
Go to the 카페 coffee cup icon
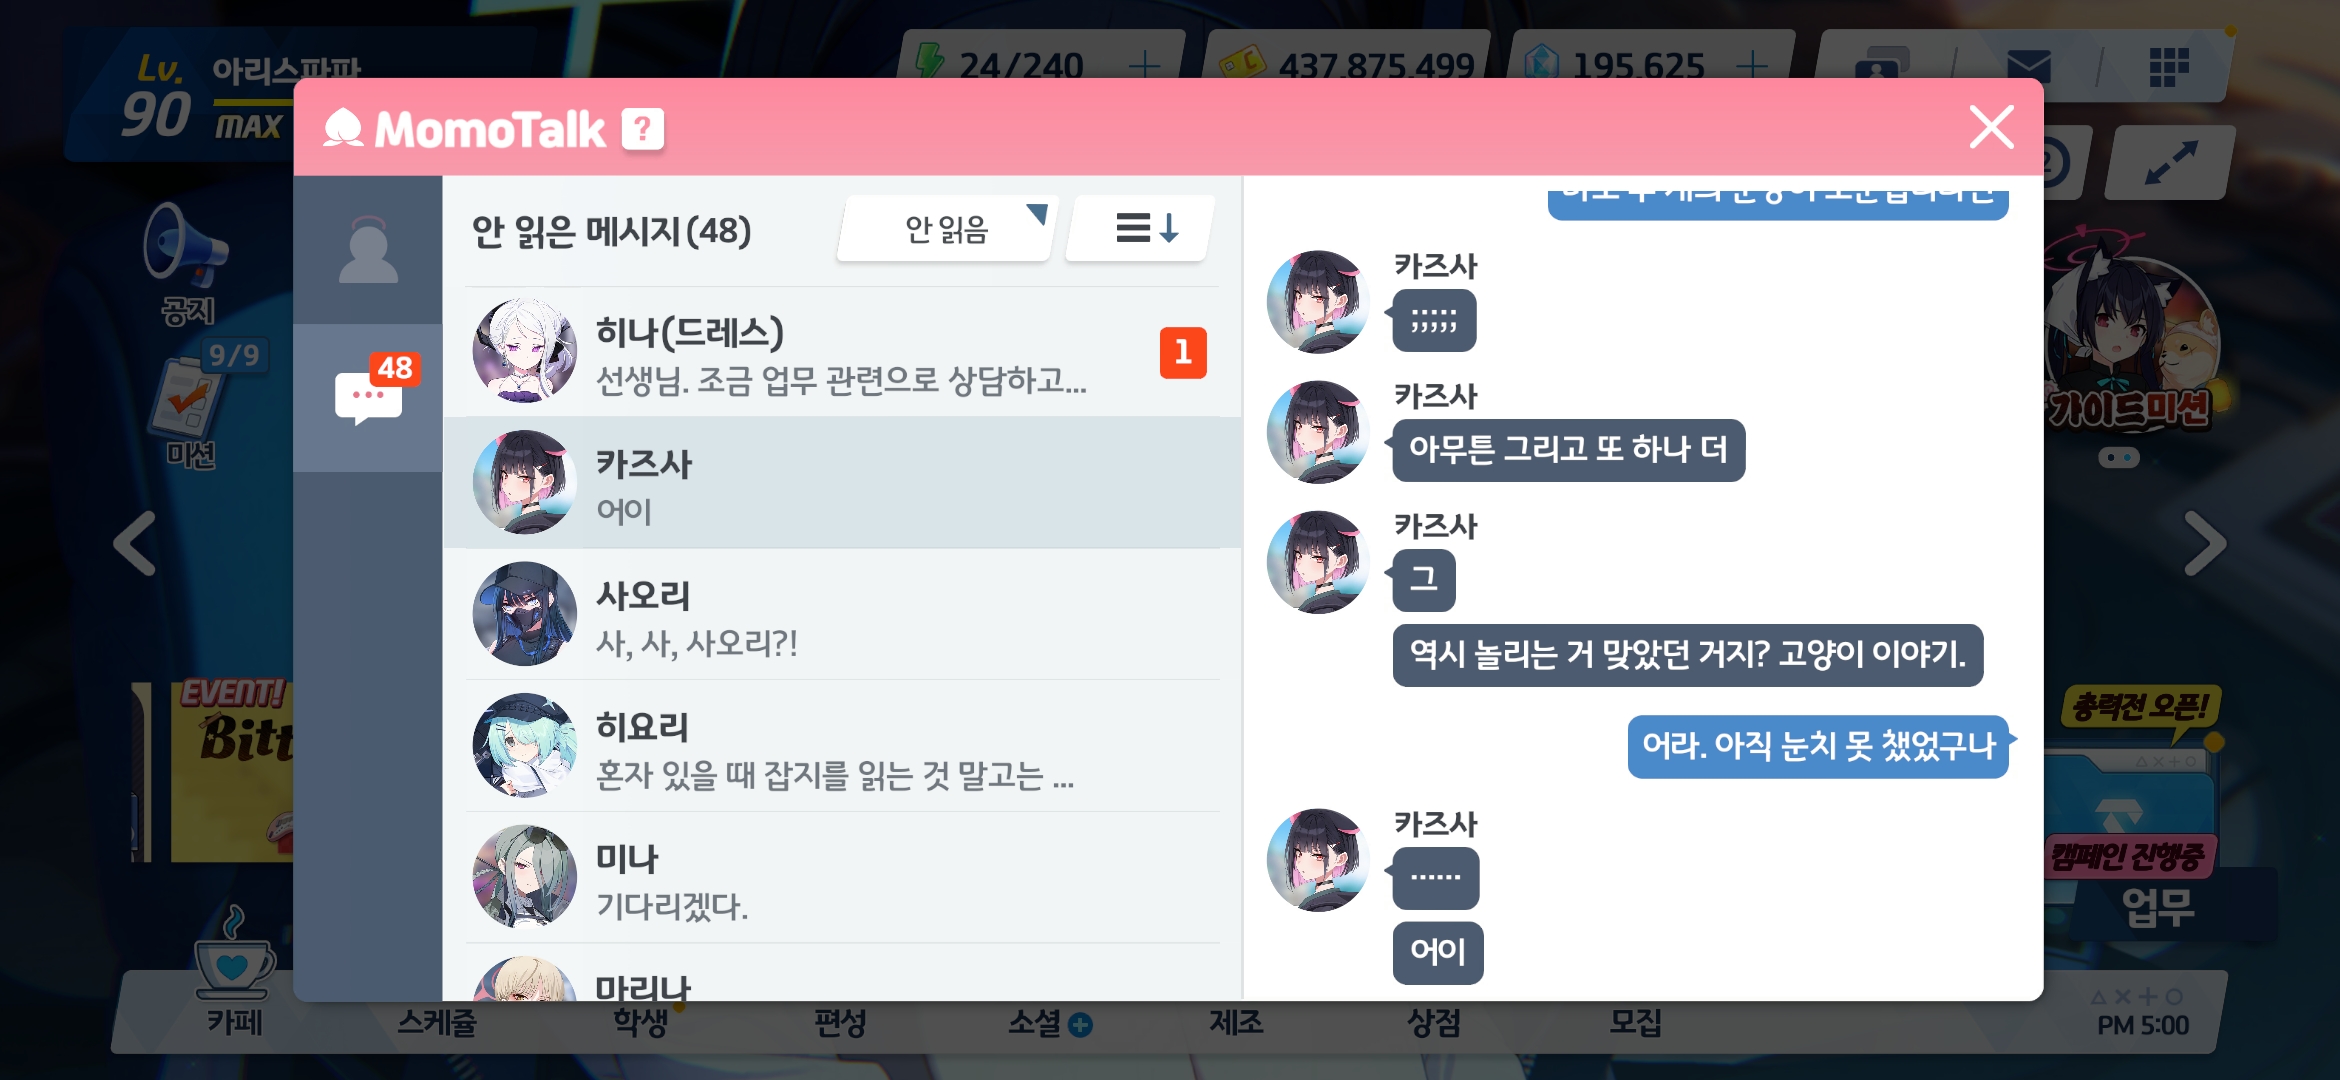pos(234,972)
